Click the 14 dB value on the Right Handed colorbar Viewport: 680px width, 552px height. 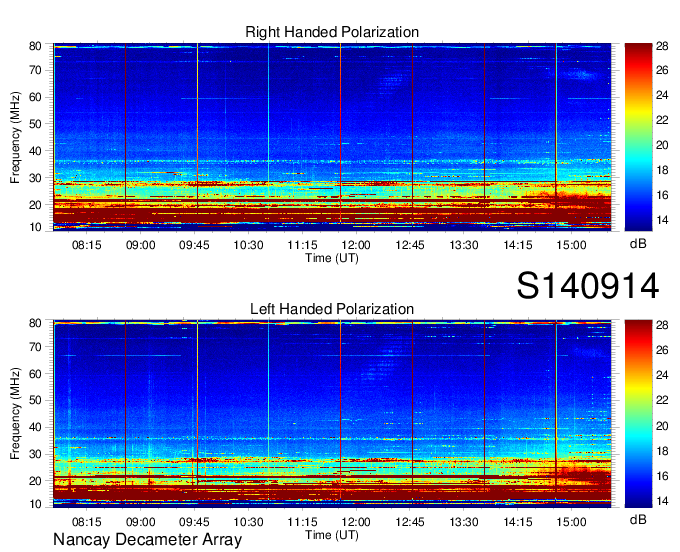(x=662, y=220)
